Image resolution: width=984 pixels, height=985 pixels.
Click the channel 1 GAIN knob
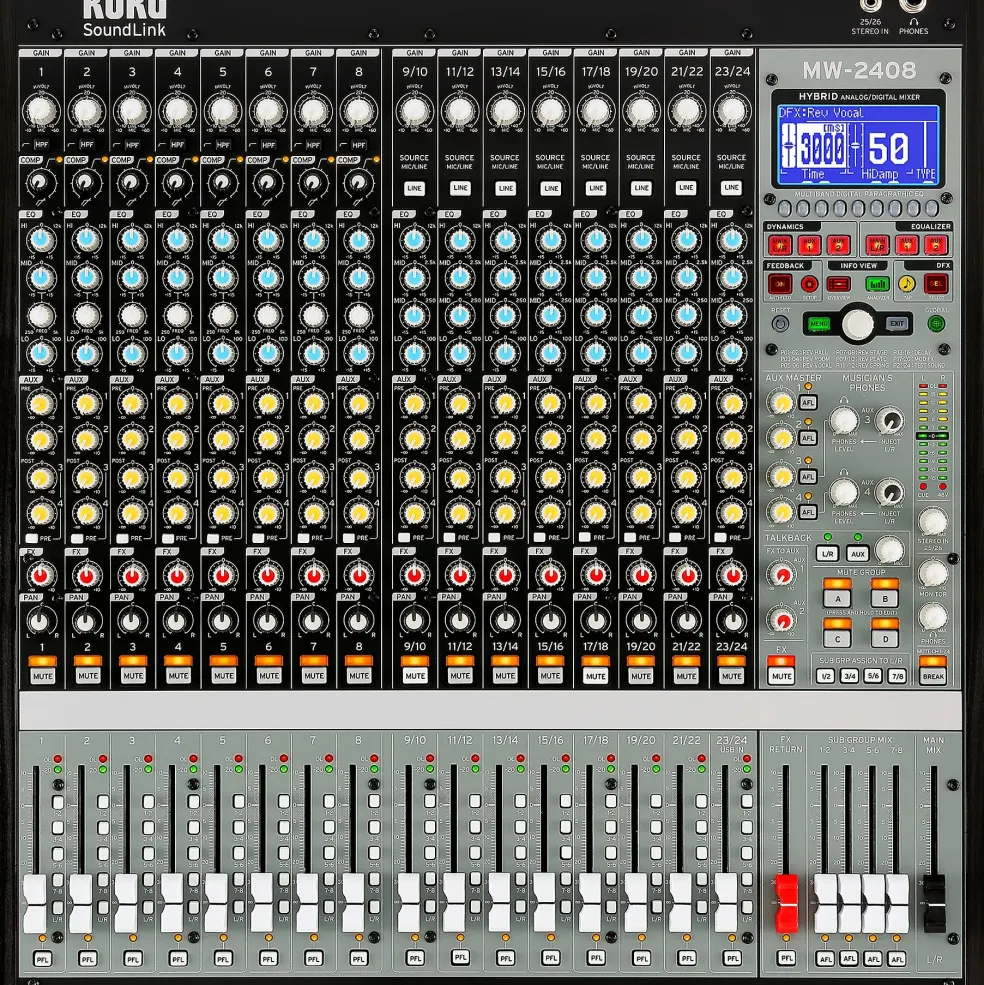[x=41, y=111]
